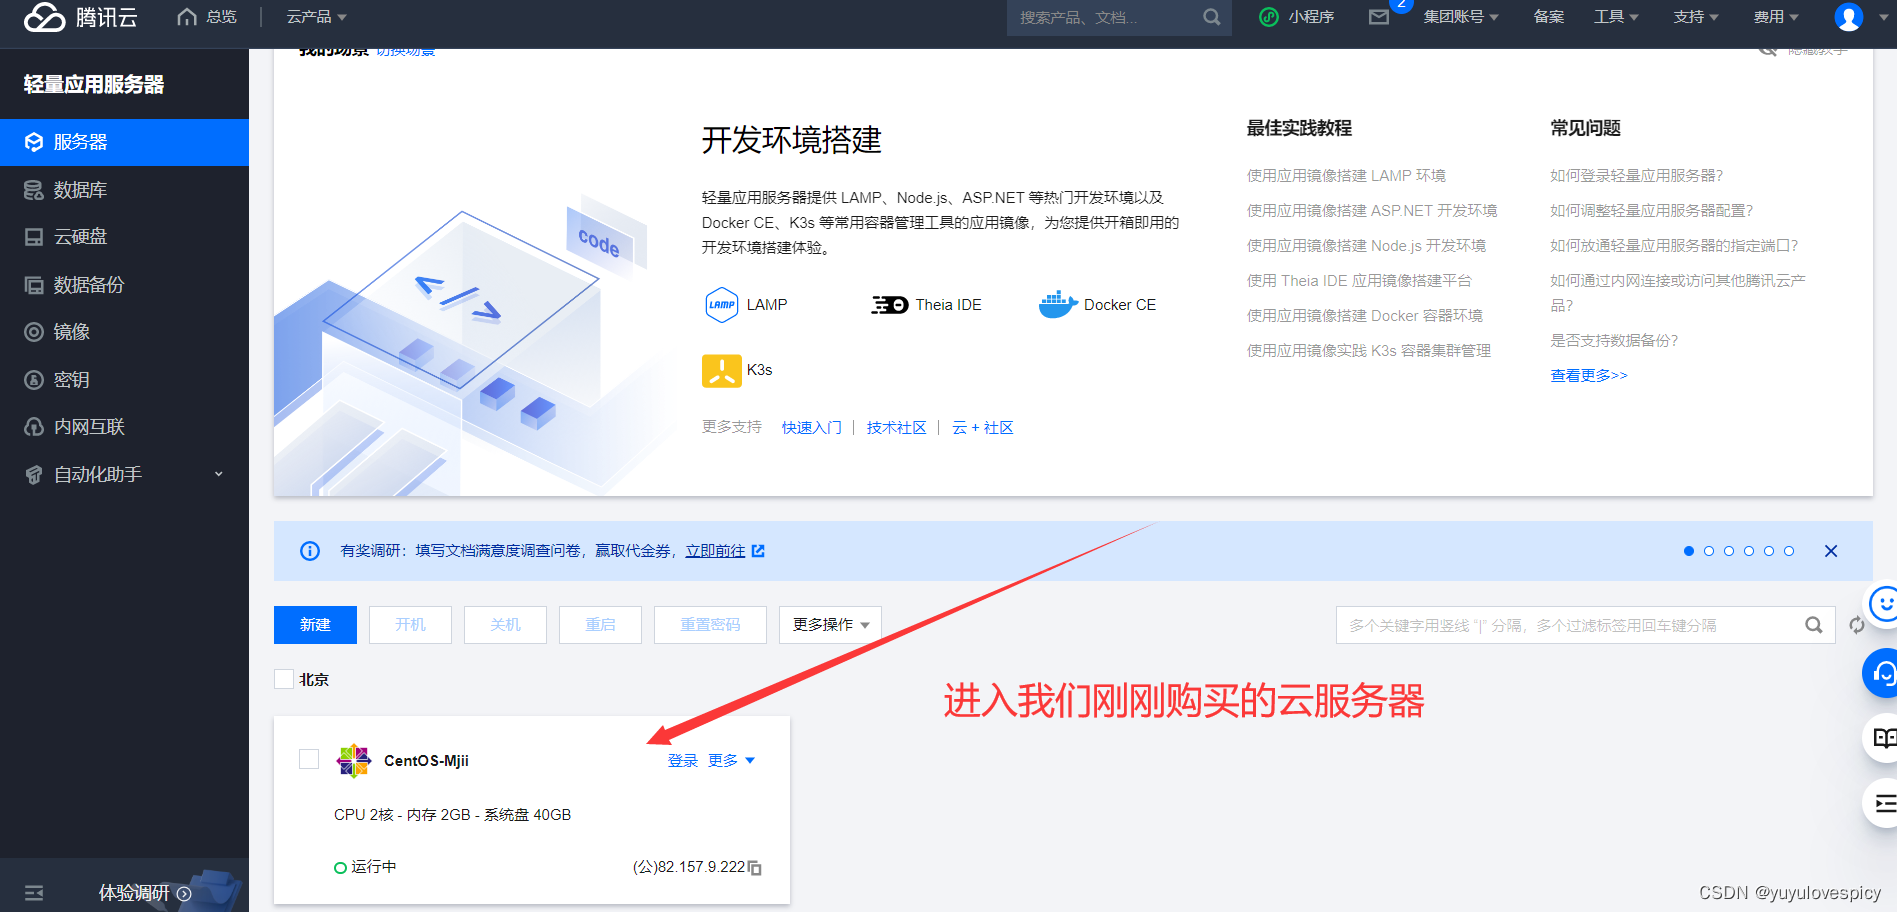Refresh the server list
This screenshot has height=912, width=1897.
tap(1857, 625)
